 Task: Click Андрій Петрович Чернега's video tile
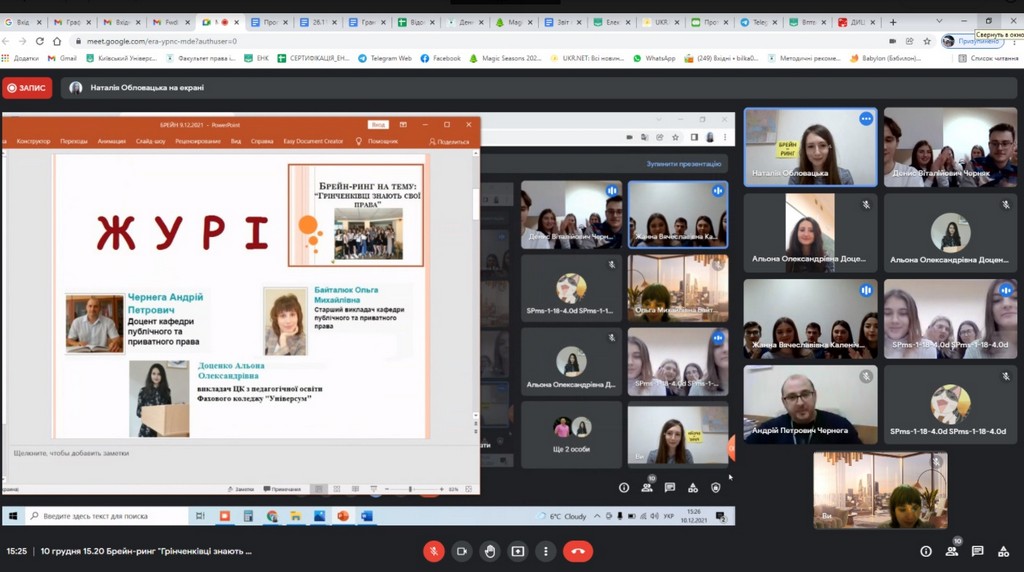point(810,404)
